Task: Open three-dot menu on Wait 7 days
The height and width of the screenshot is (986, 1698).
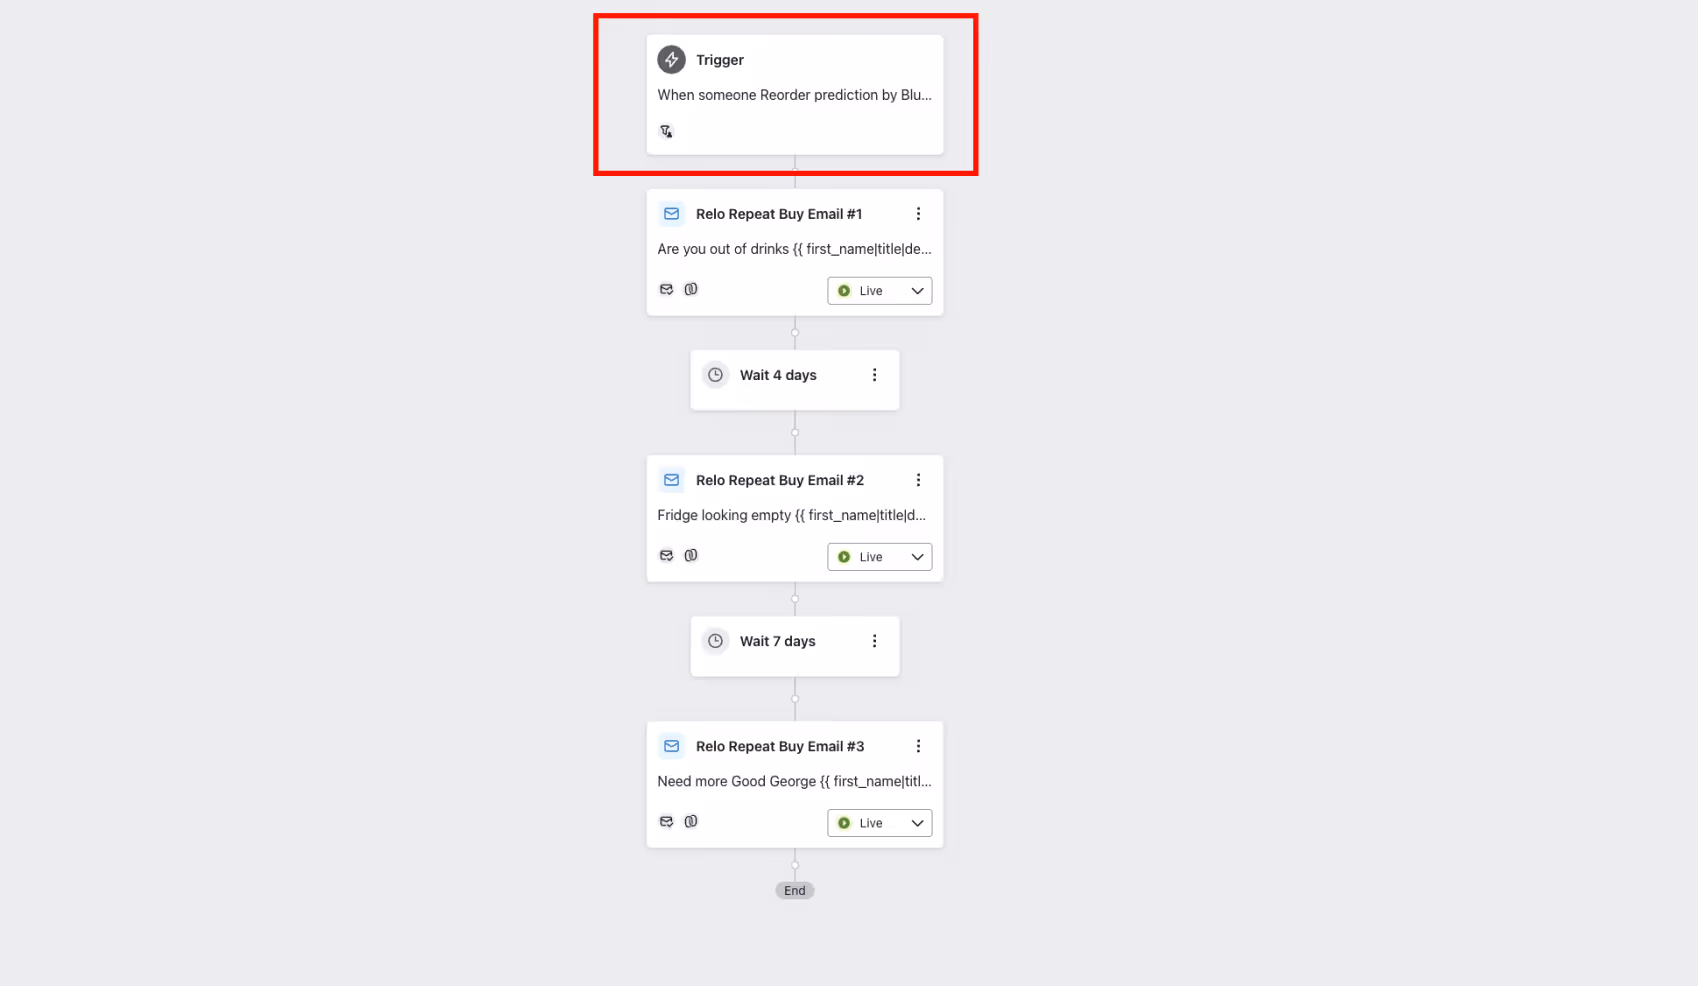Action: coord(874,641)
